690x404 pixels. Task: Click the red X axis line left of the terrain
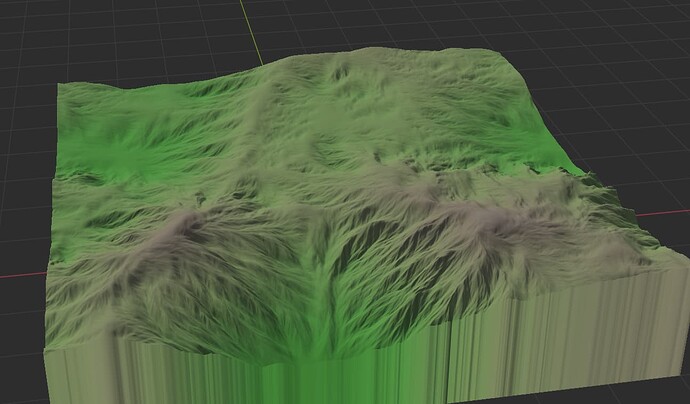25,272
